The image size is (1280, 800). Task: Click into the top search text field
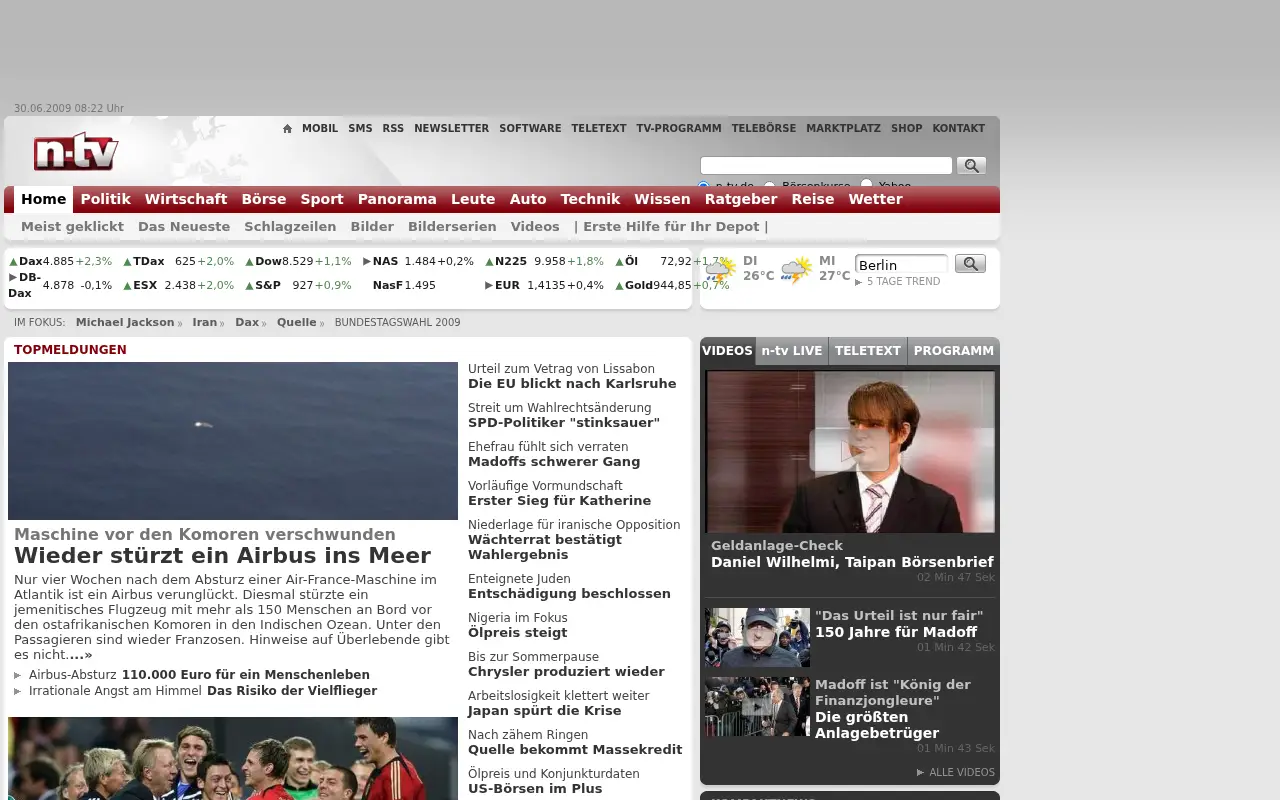click(x=826, y=166)
